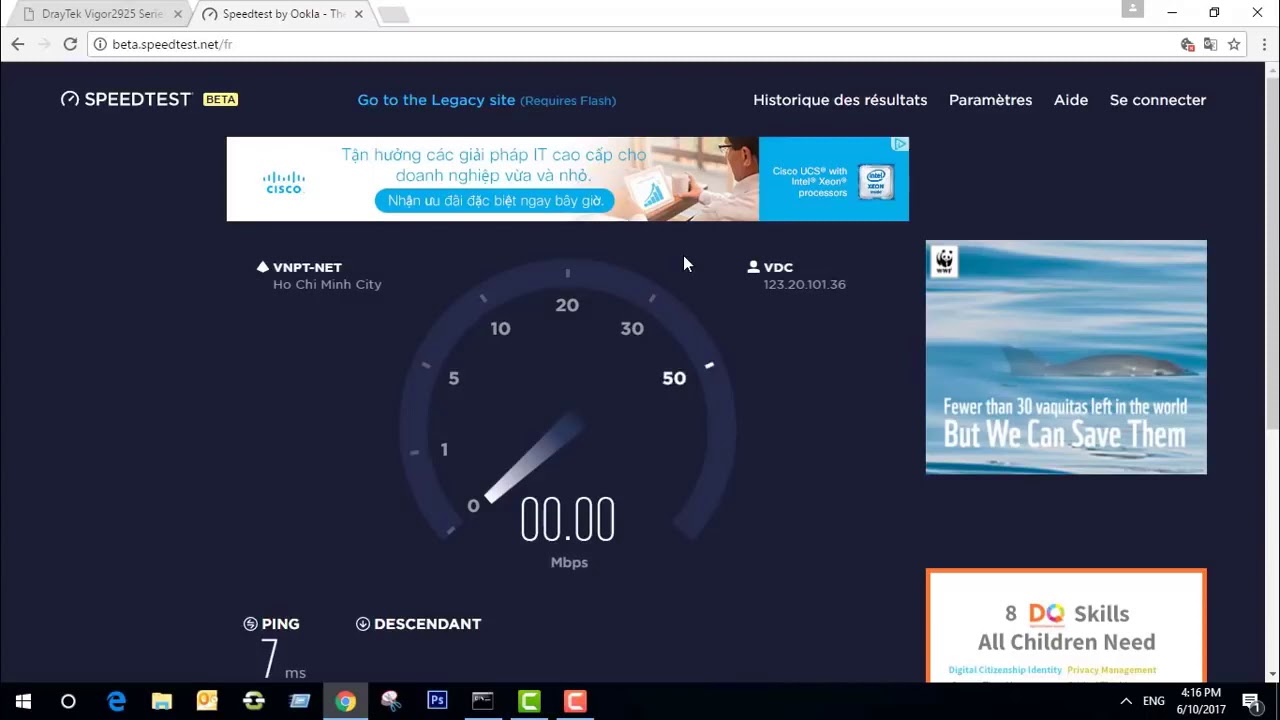
Task: Open blocked cookies icon in address bar
Action: tap(1187, 44)
